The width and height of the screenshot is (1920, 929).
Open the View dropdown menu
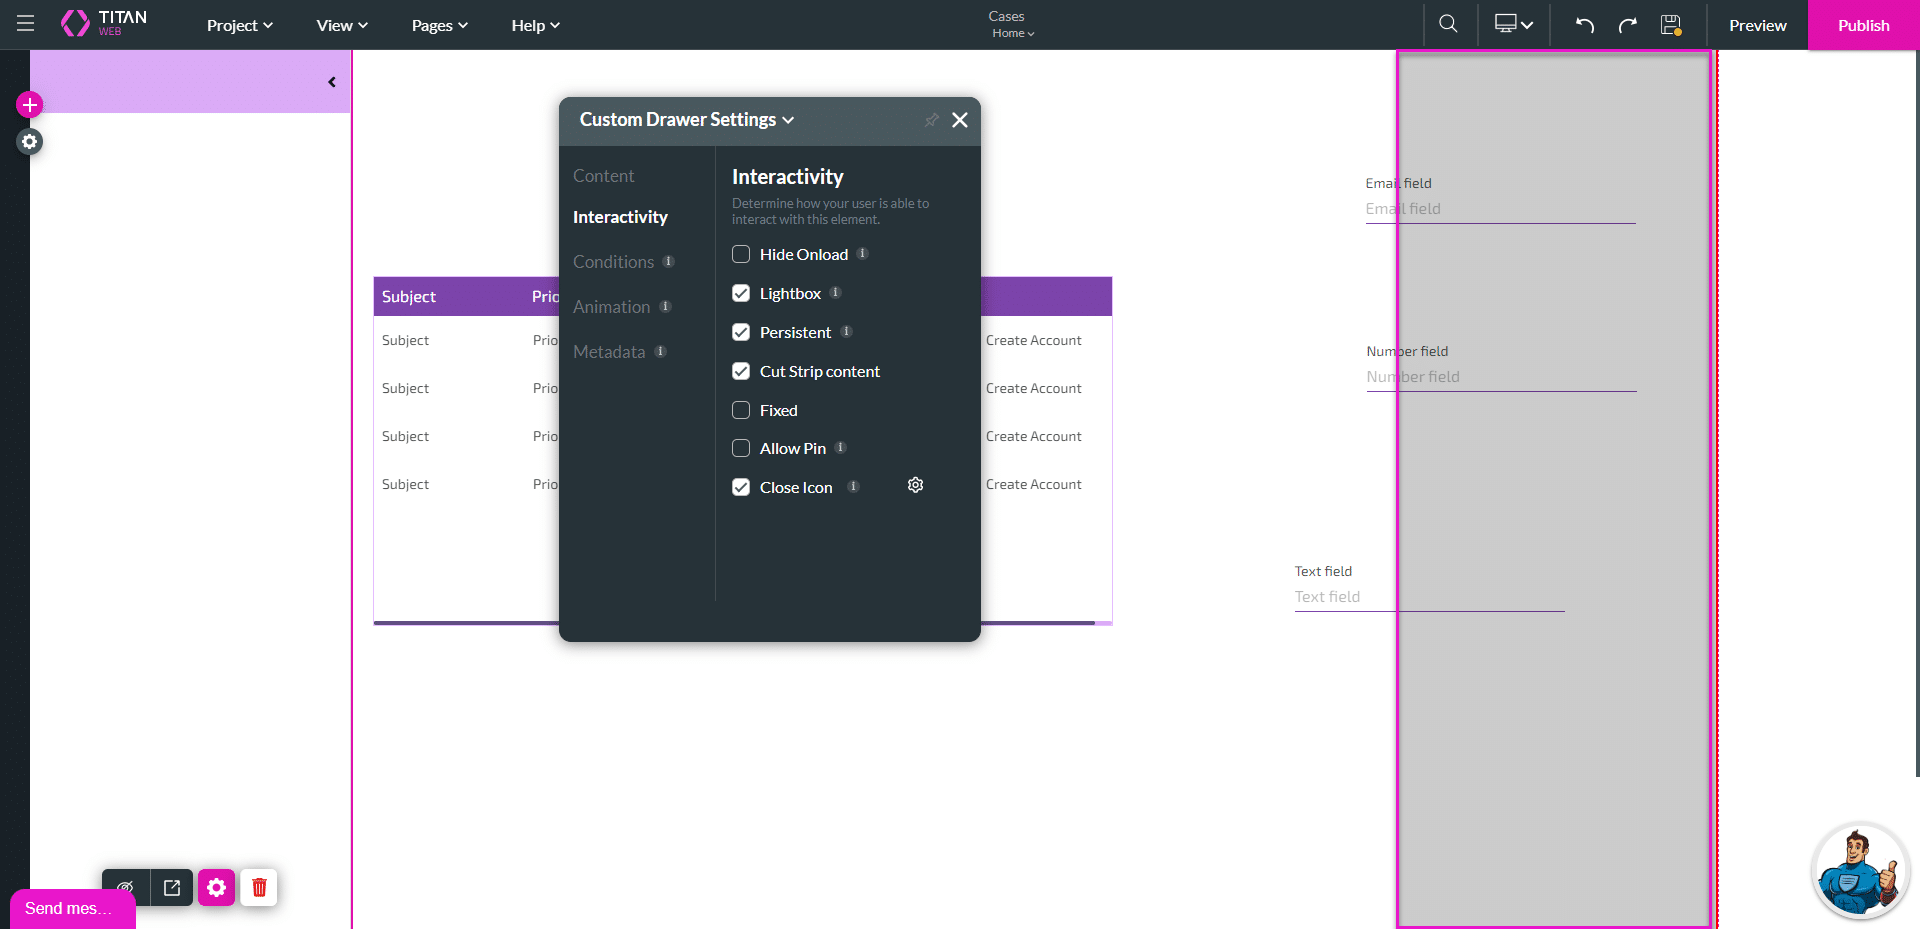(x=342, y=25)
